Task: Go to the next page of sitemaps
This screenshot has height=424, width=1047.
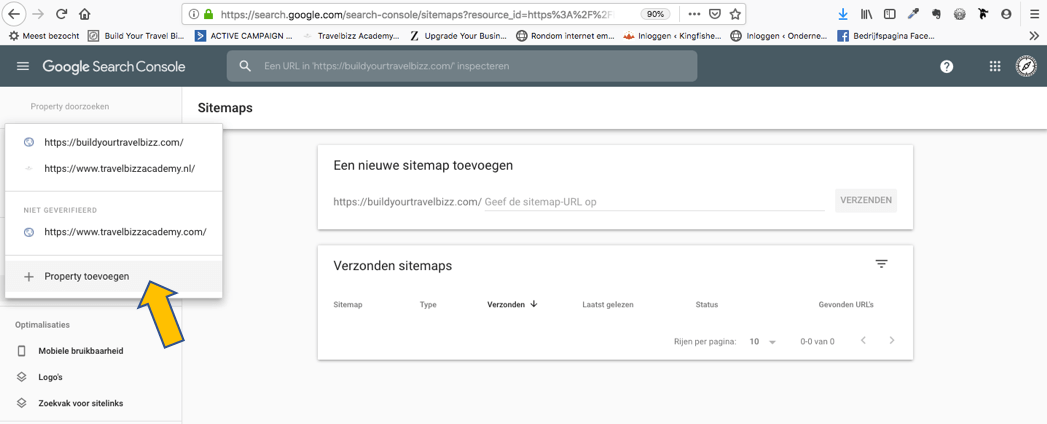Action: 892,341
